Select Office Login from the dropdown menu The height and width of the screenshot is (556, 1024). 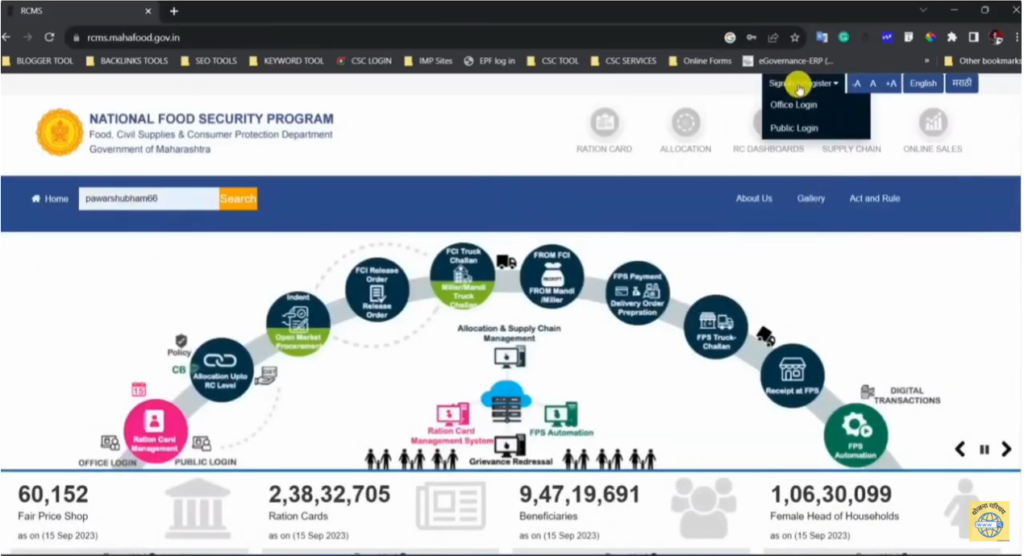pos(794,105)
